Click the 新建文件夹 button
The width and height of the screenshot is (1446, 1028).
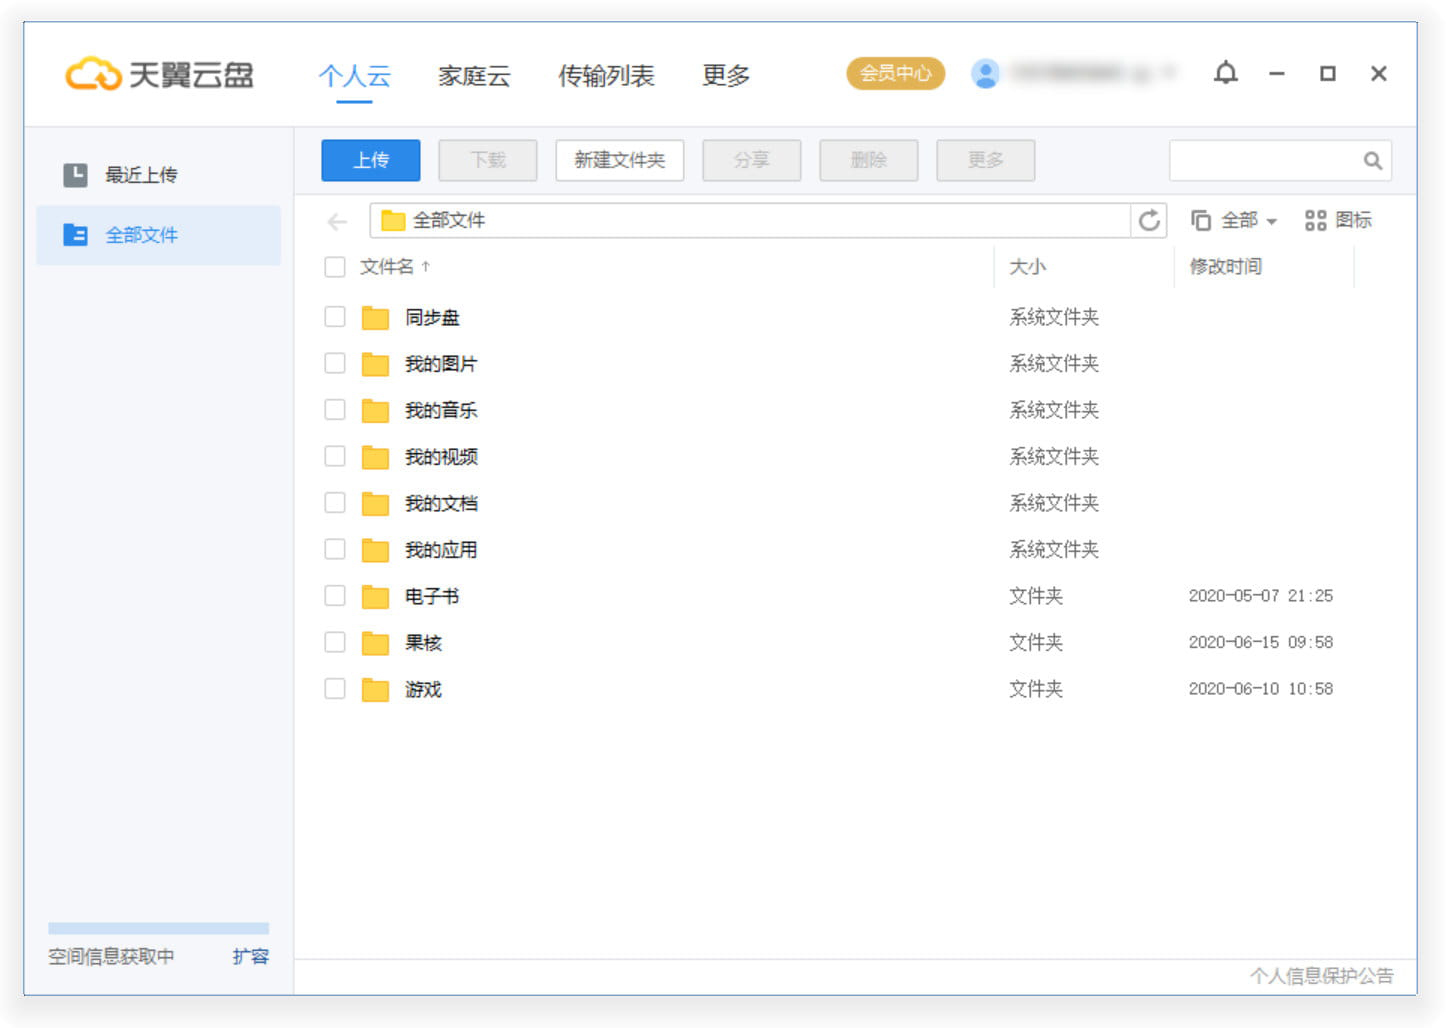(619, 160)
